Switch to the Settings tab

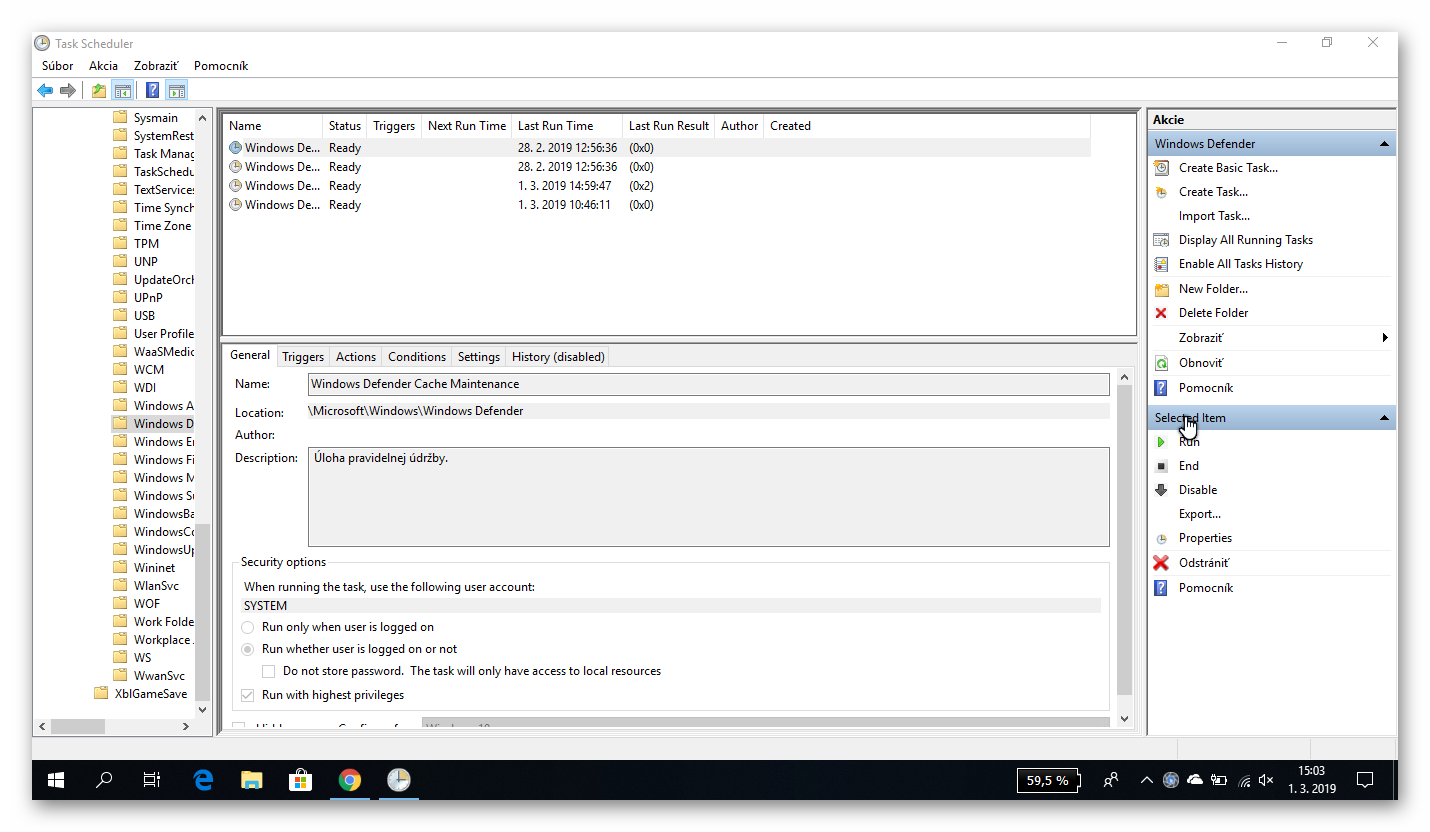click(x=479, y=357)
